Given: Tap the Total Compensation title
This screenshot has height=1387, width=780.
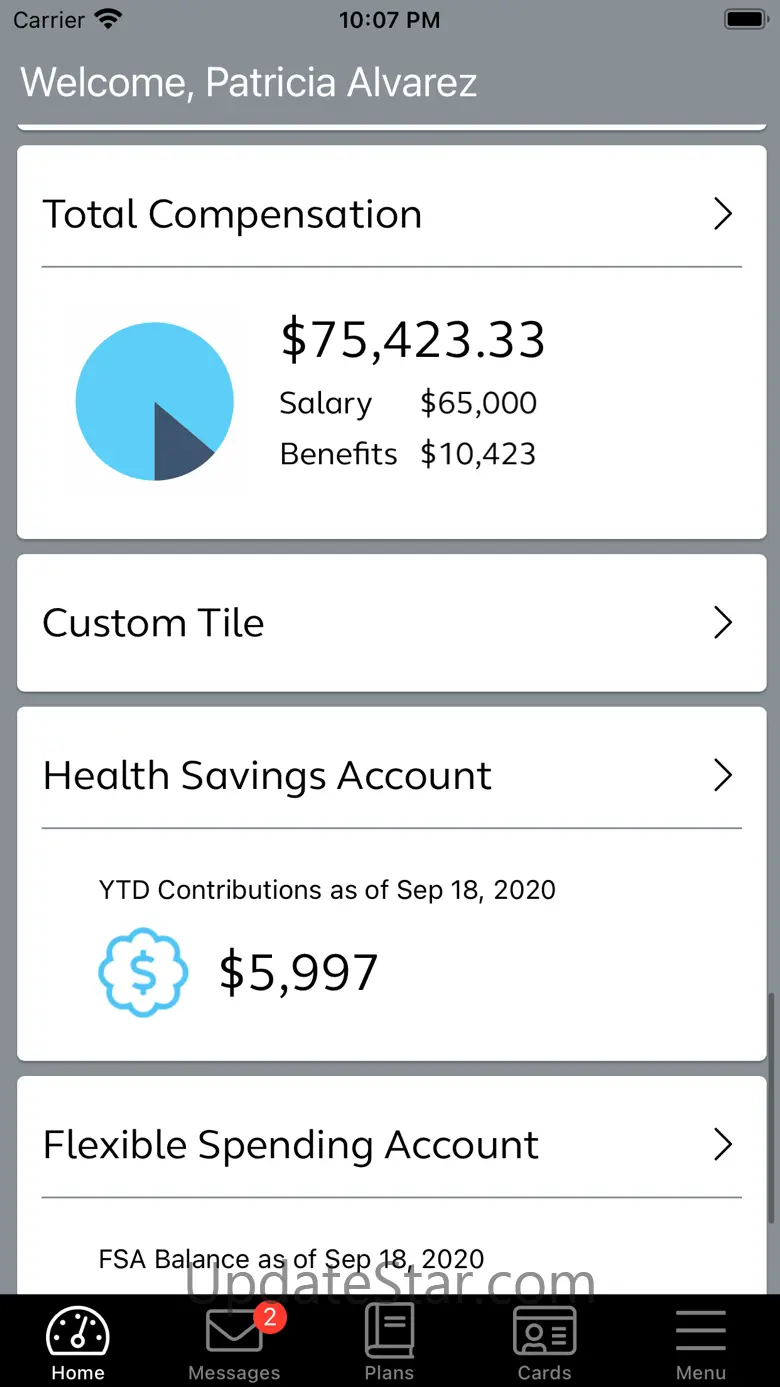Looking at the screenshot, I should tap(232, 214).
